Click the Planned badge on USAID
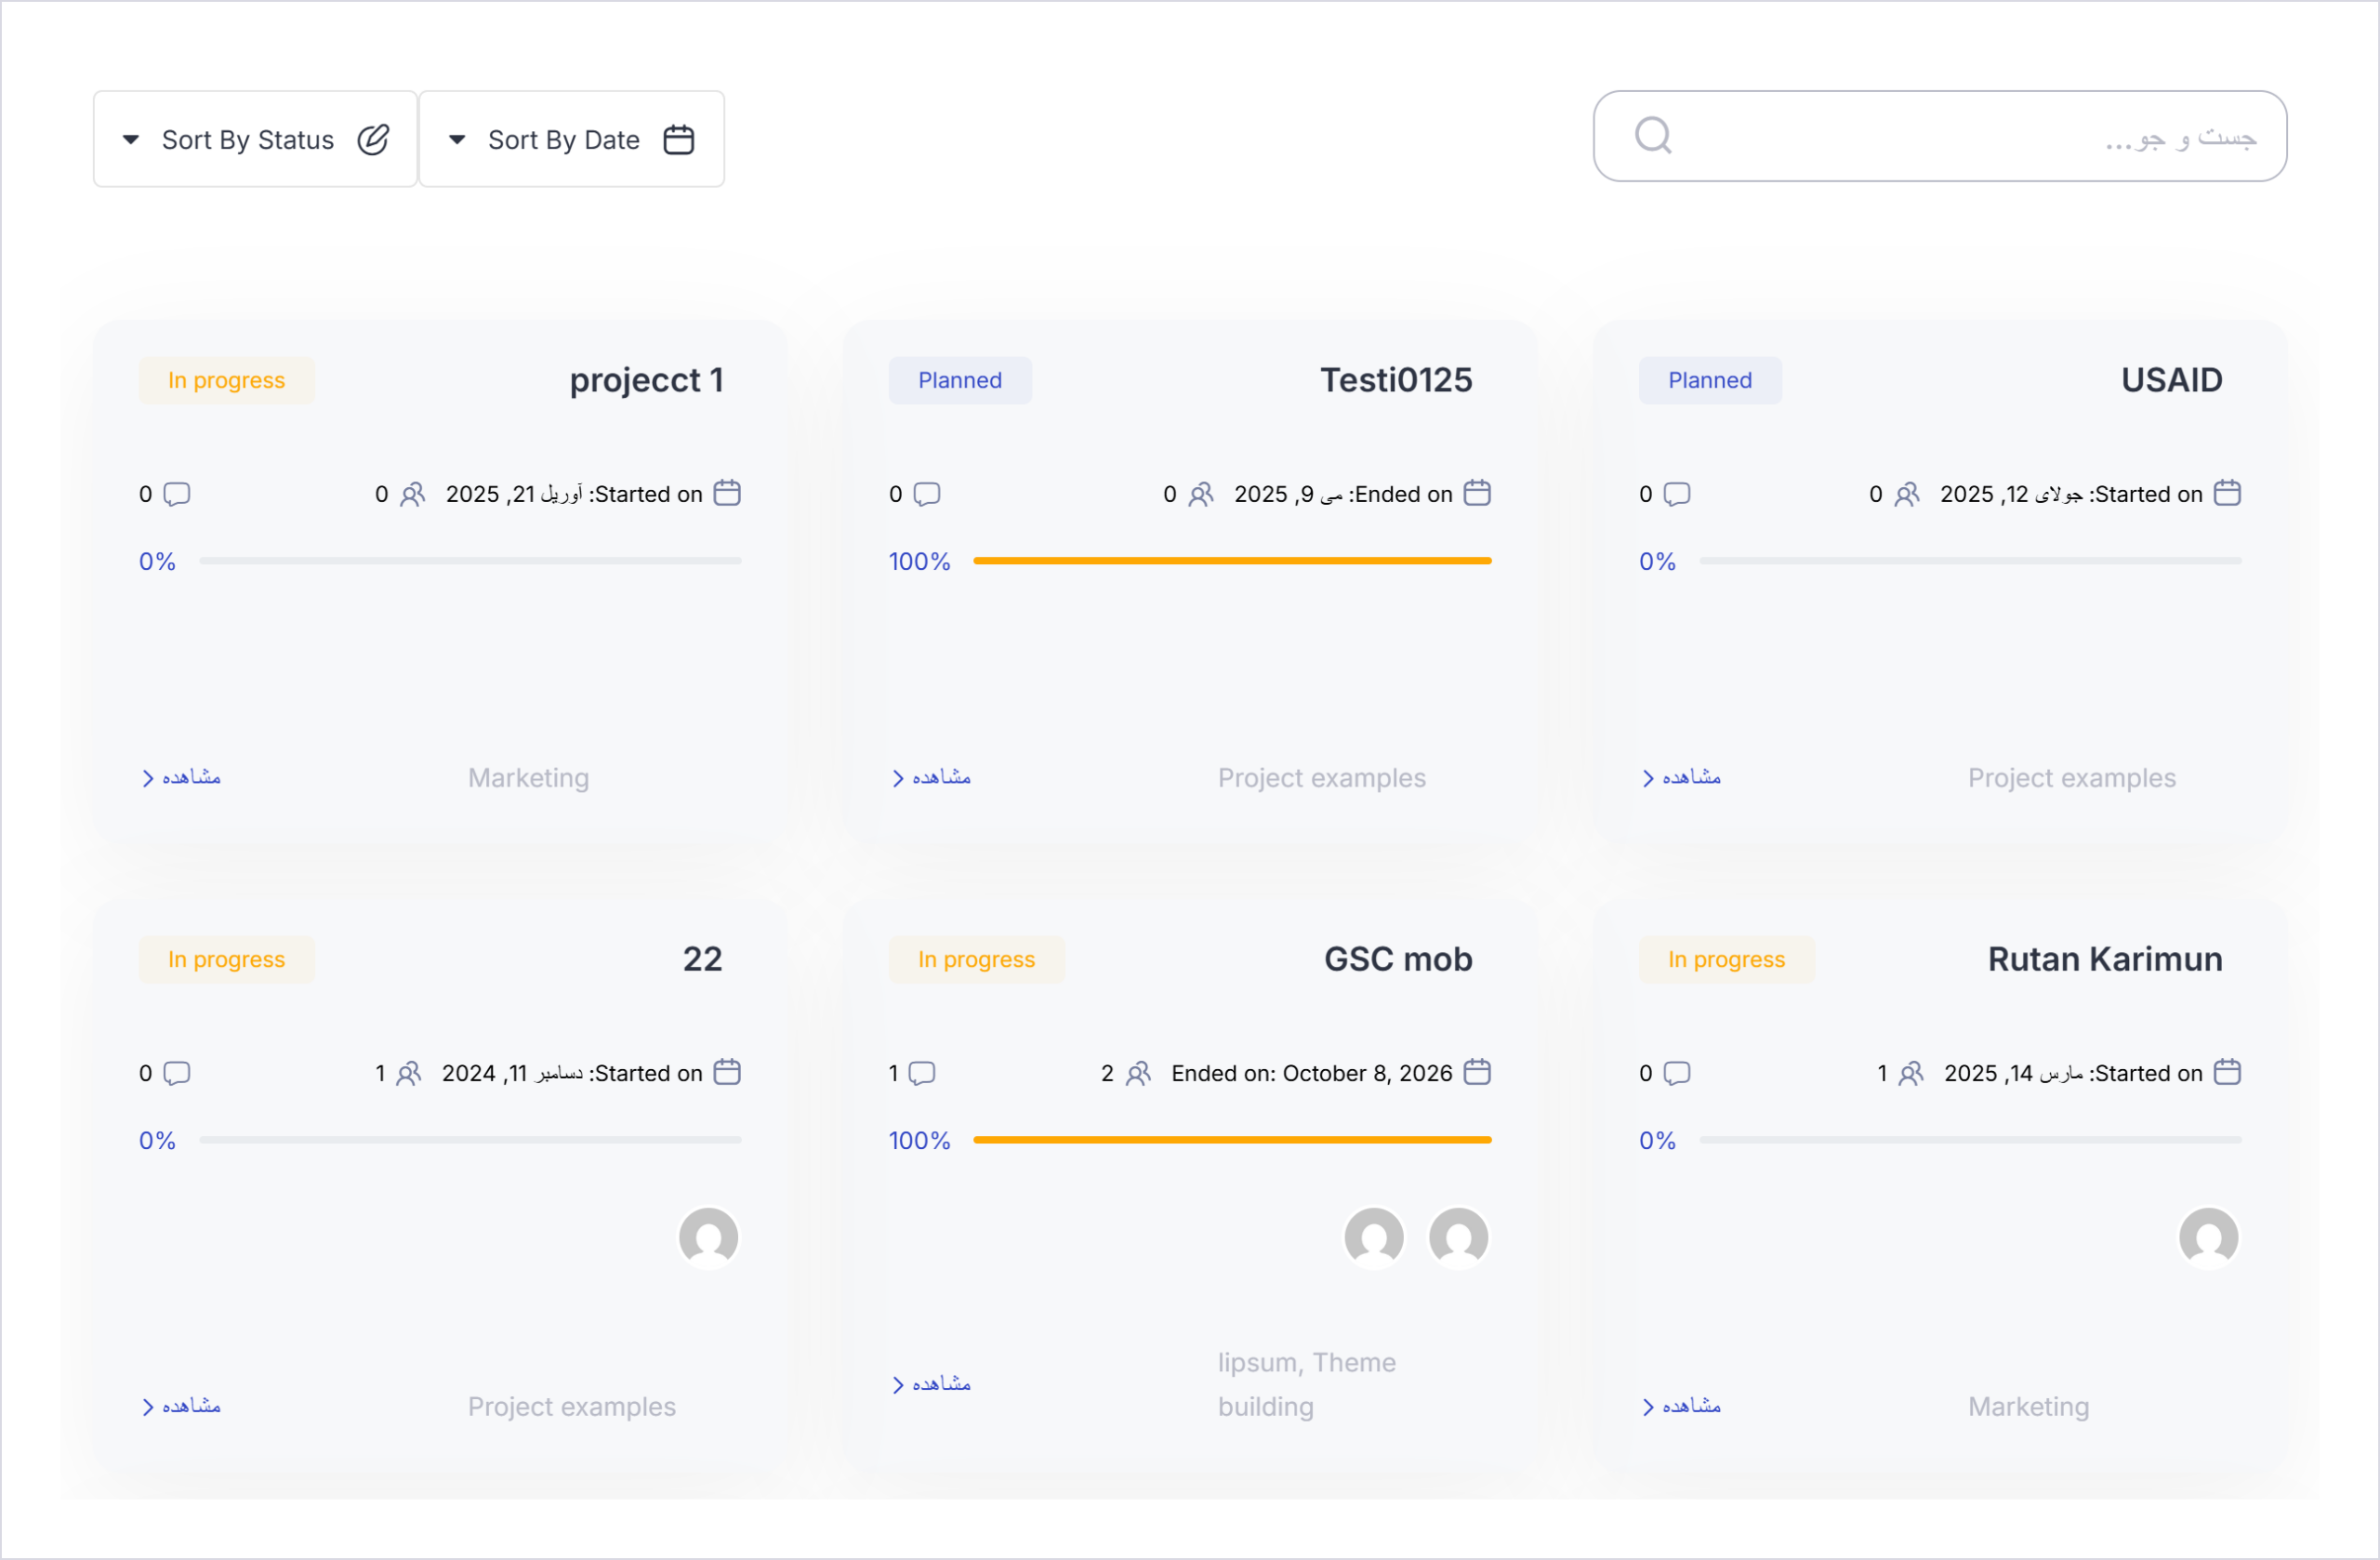 (1710, 380)
